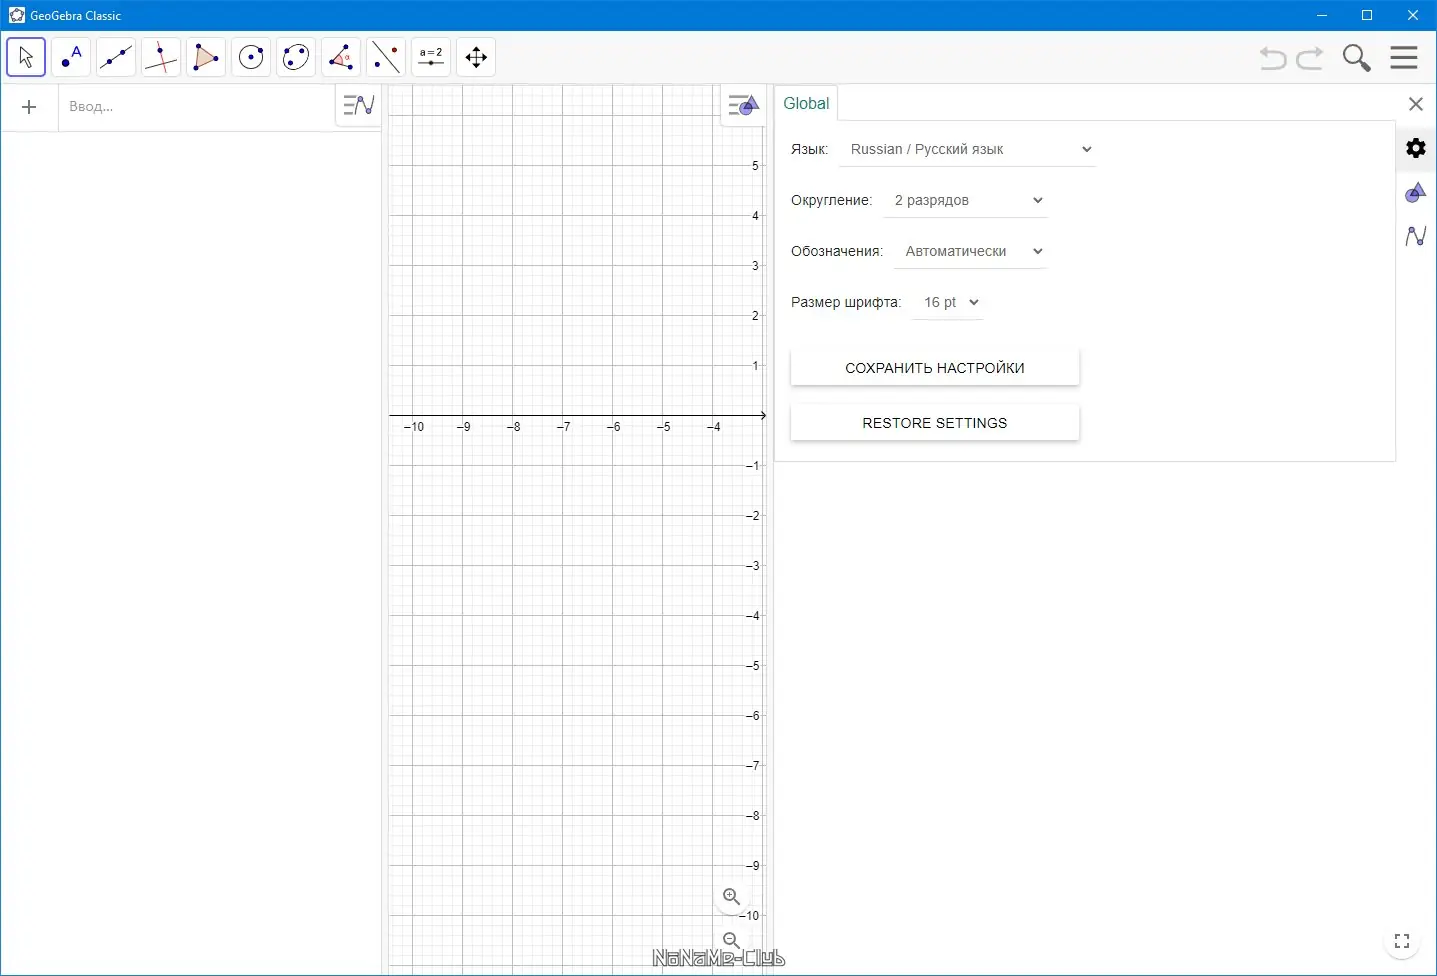The image size is (1437, 976).
Task: Open Graphics settings in the sidebar
Action: [1416, 192]
